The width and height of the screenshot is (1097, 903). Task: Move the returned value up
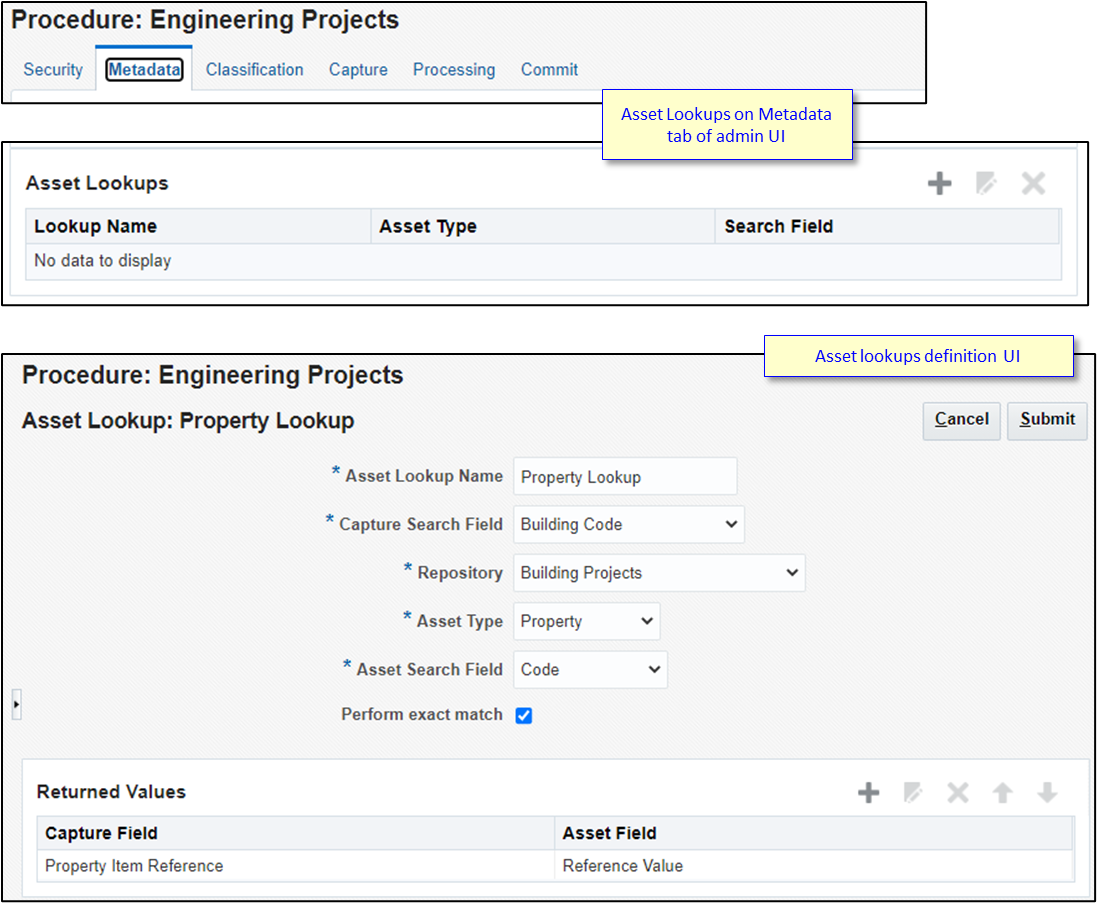tap(1002, 792)
